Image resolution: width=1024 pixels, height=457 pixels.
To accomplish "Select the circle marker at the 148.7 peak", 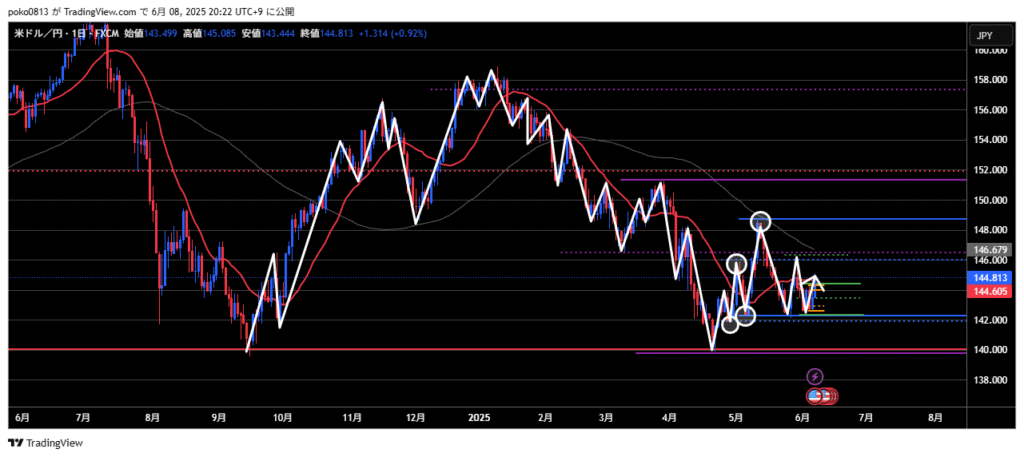I will [x=760, y=221].
